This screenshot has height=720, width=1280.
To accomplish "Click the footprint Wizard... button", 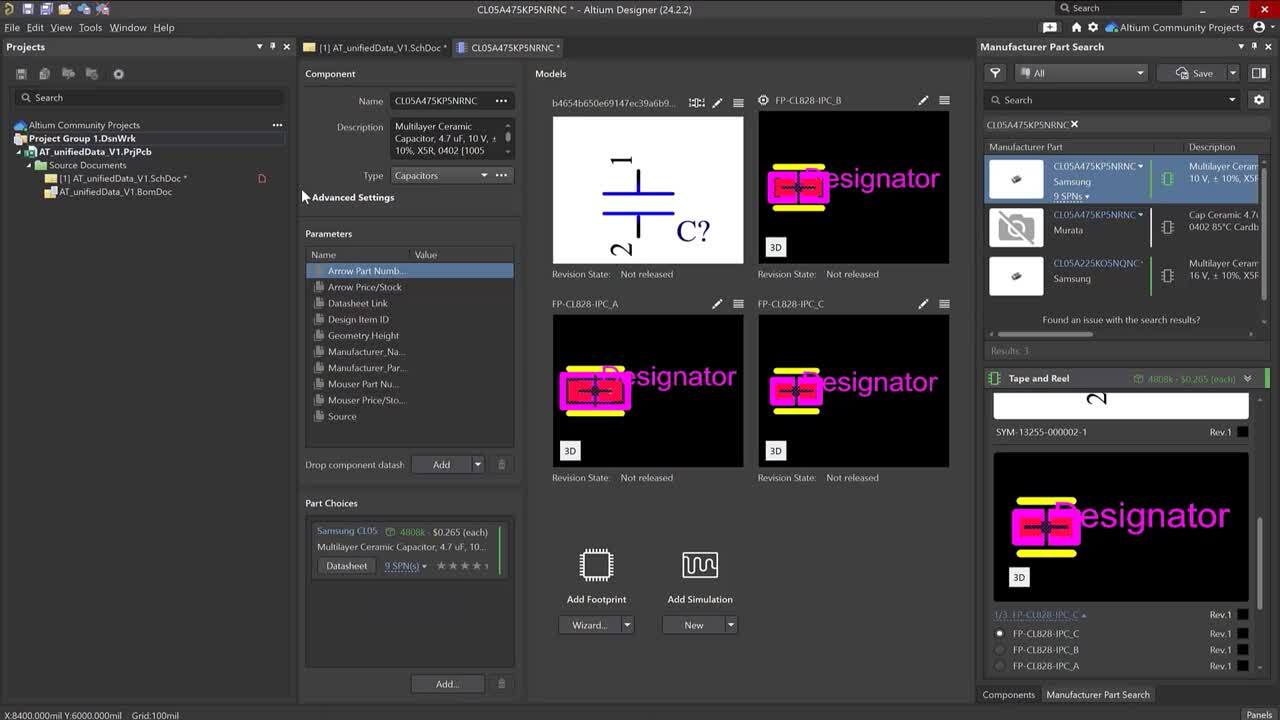I will pyautogui.click(x=589, y=626).
